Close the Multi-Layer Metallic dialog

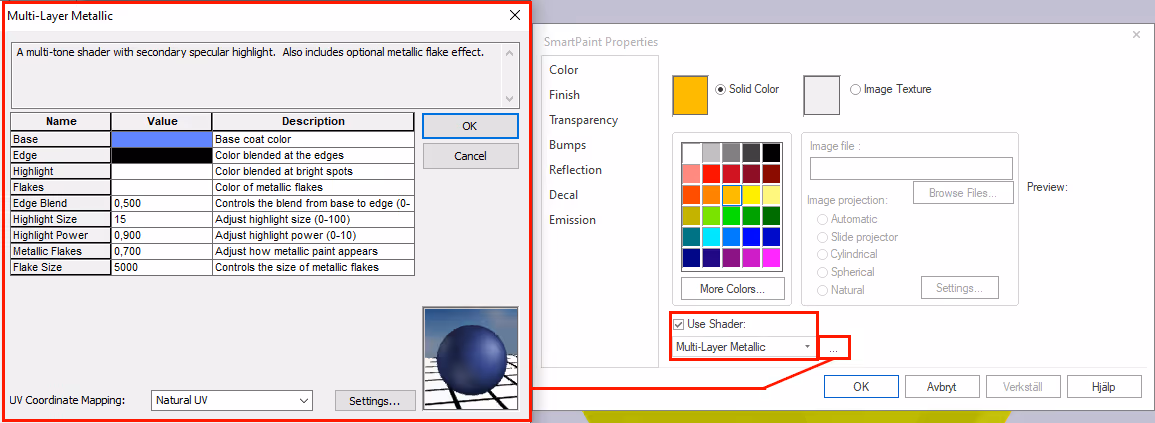(515, 15)
